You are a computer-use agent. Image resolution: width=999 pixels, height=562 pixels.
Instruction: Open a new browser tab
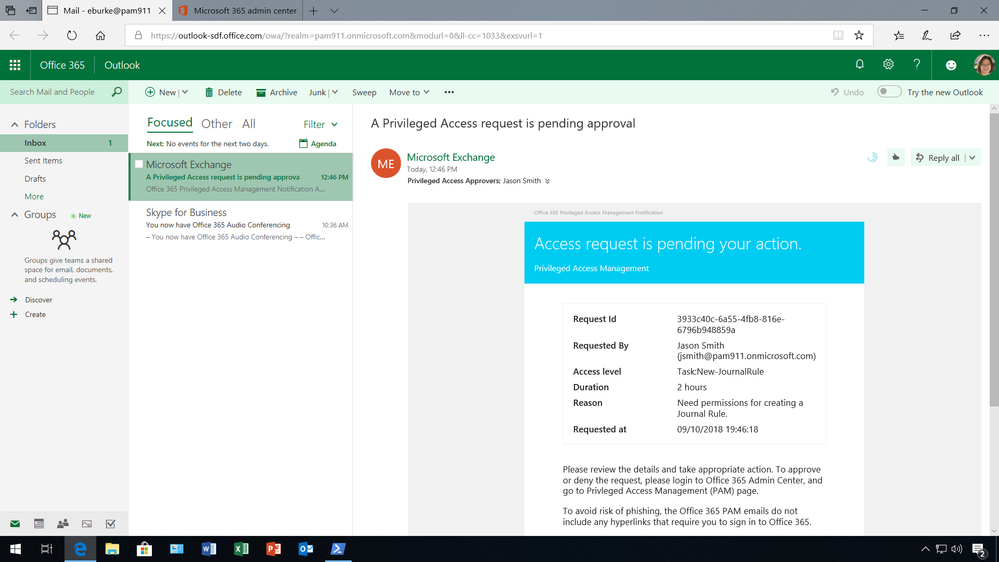[313, 11]
